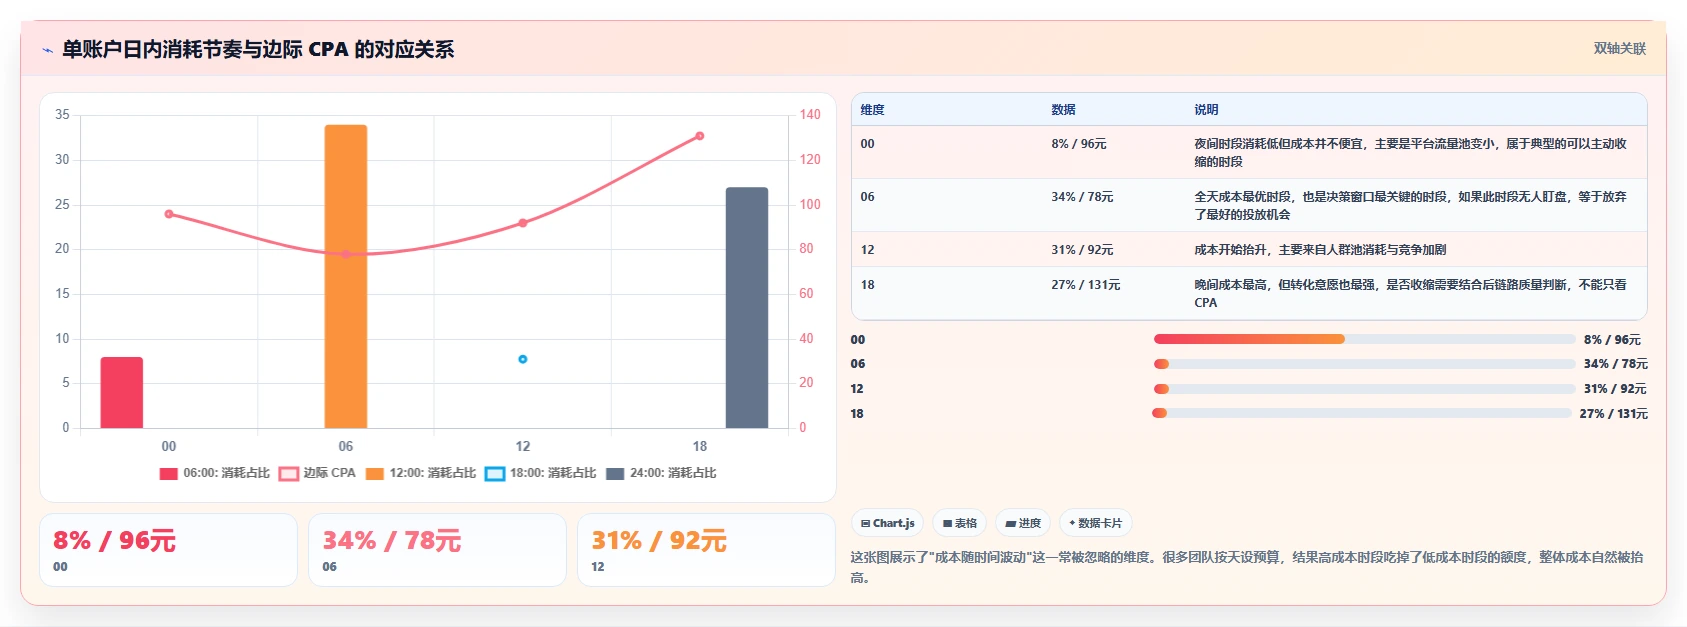1687x627 pixels.
Task: Toggle the 06:00 消耗占比 legend item
Action: click(215, 473)
